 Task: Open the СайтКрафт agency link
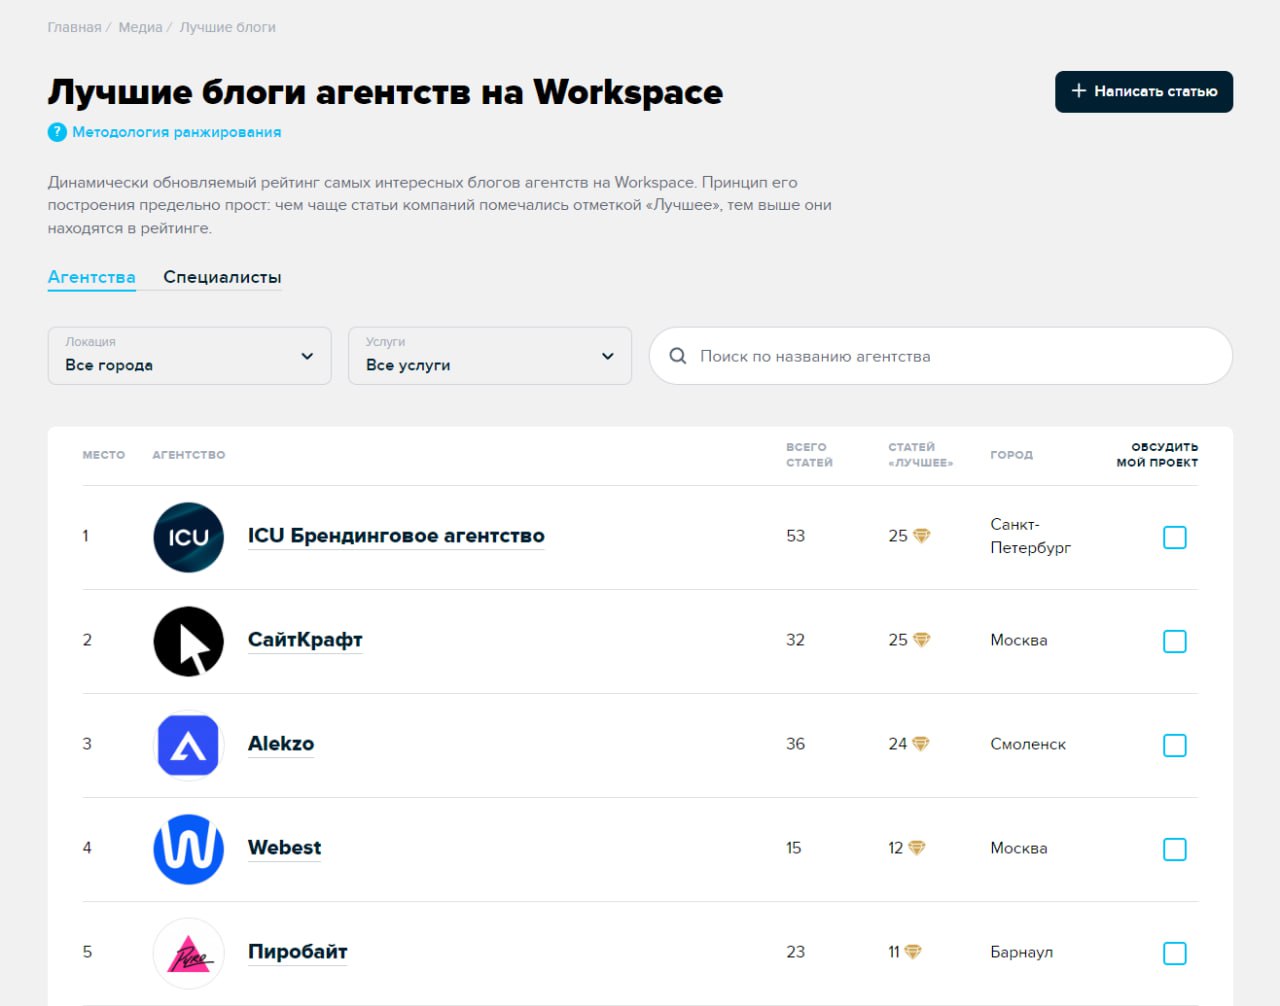(305, 640)
